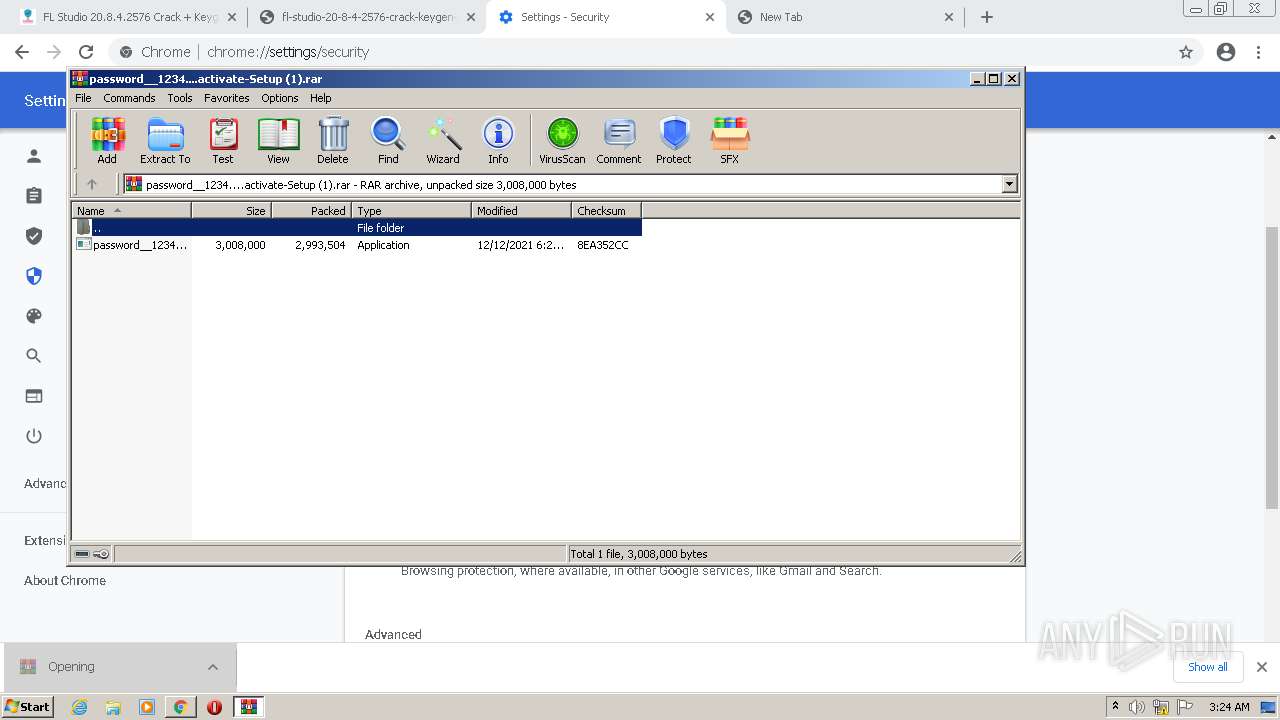Open Find with the magnifier icon
The width and height of the screenshot is (1280, 720).
coord(388,140)
